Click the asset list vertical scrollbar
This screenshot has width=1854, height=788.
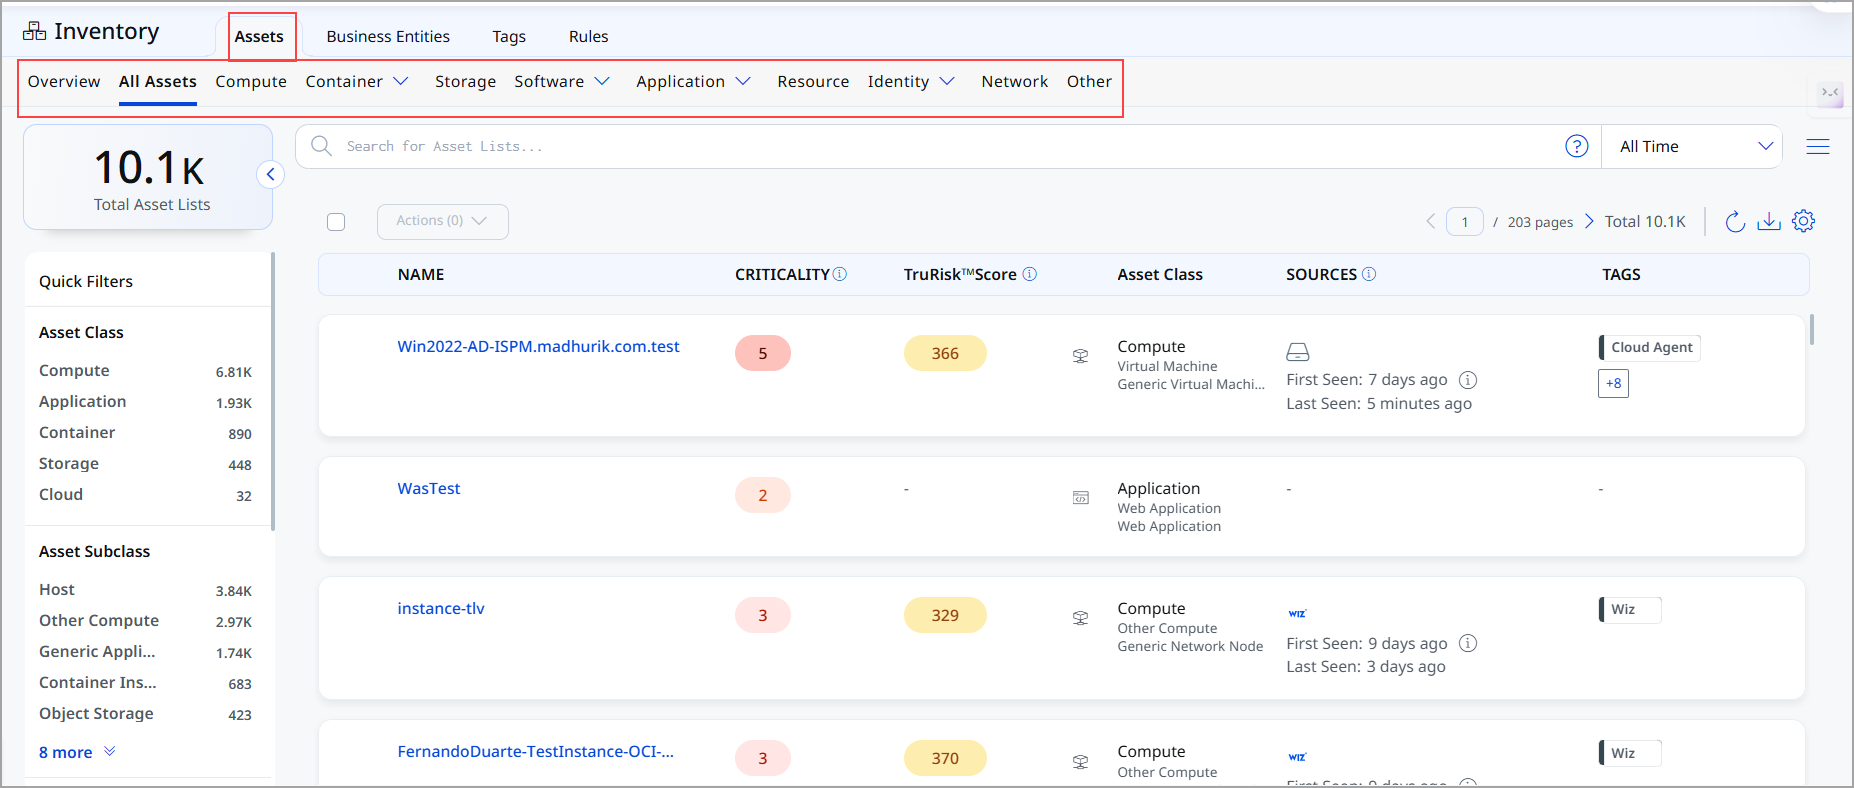coord(1811,329)
